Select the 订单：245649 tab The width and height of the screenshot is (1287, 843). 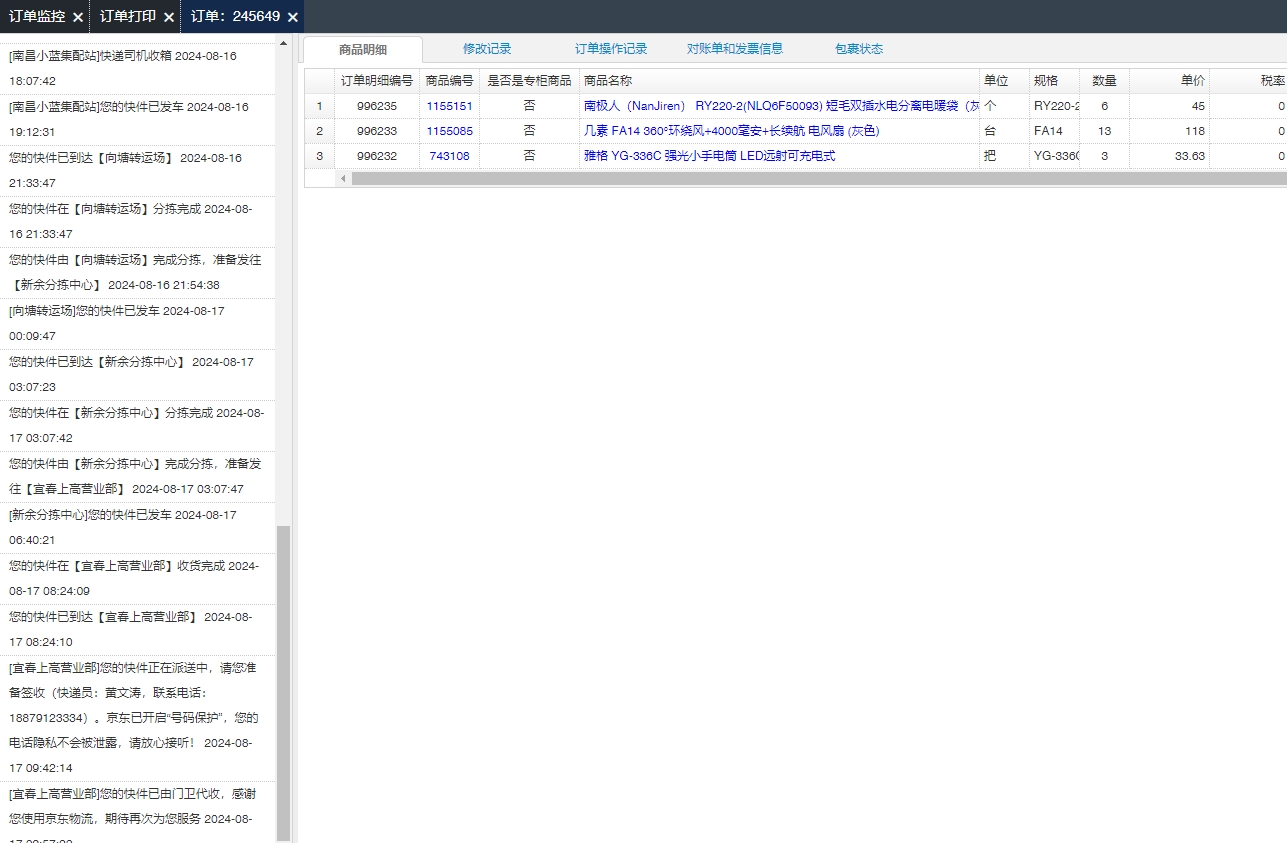point(235,16)
